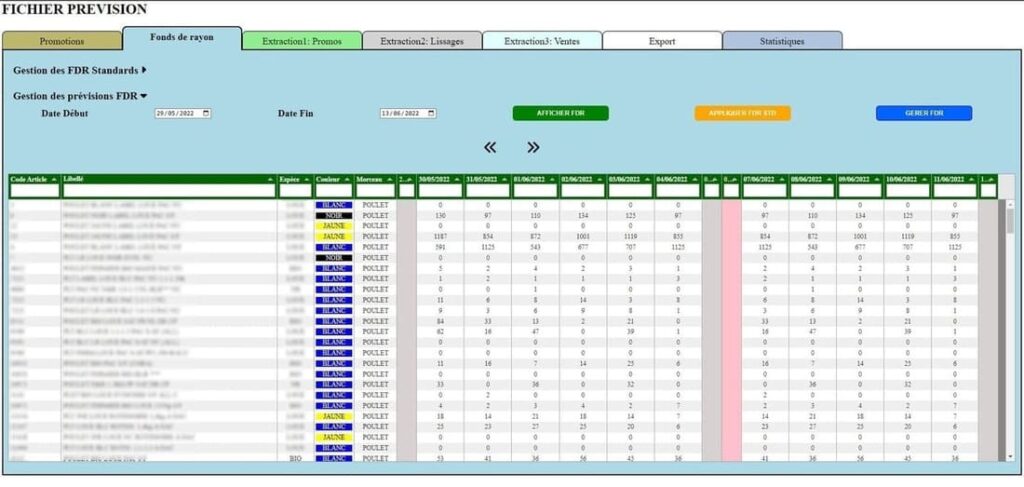Focus the Morceau filter box

376,191
